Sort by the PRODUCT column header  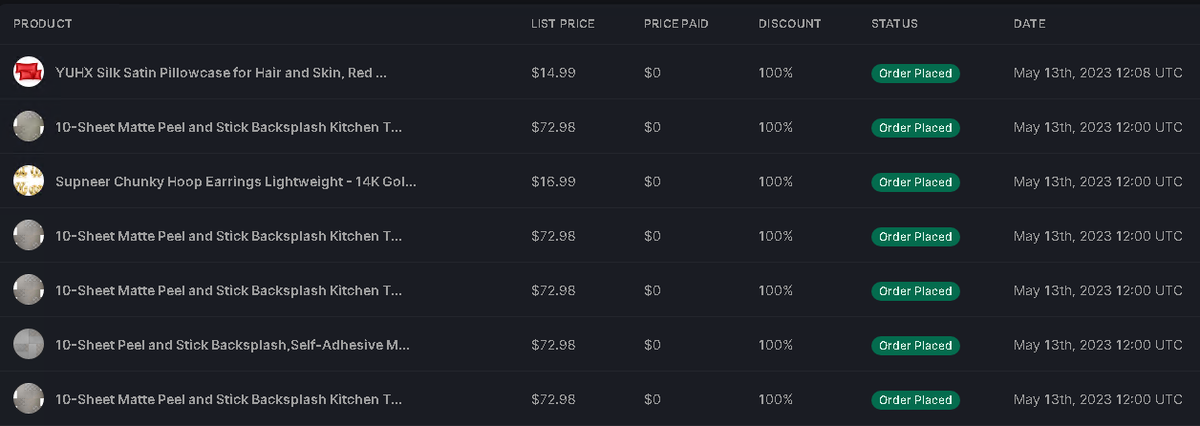click(43, 23)
